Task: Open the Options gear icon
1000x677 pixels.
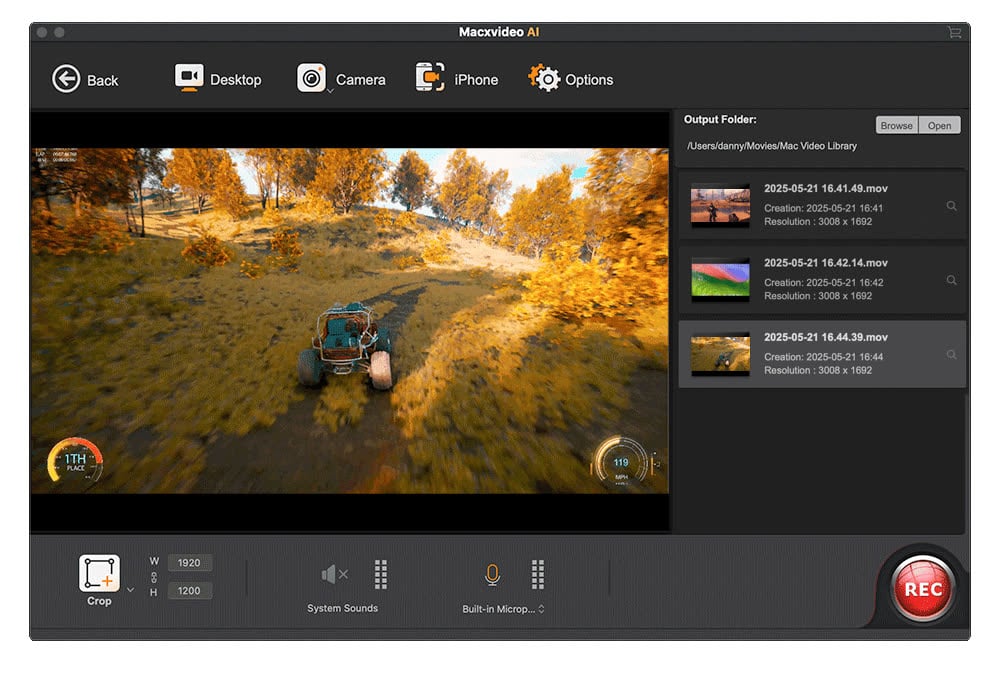Action: [543, 78]
